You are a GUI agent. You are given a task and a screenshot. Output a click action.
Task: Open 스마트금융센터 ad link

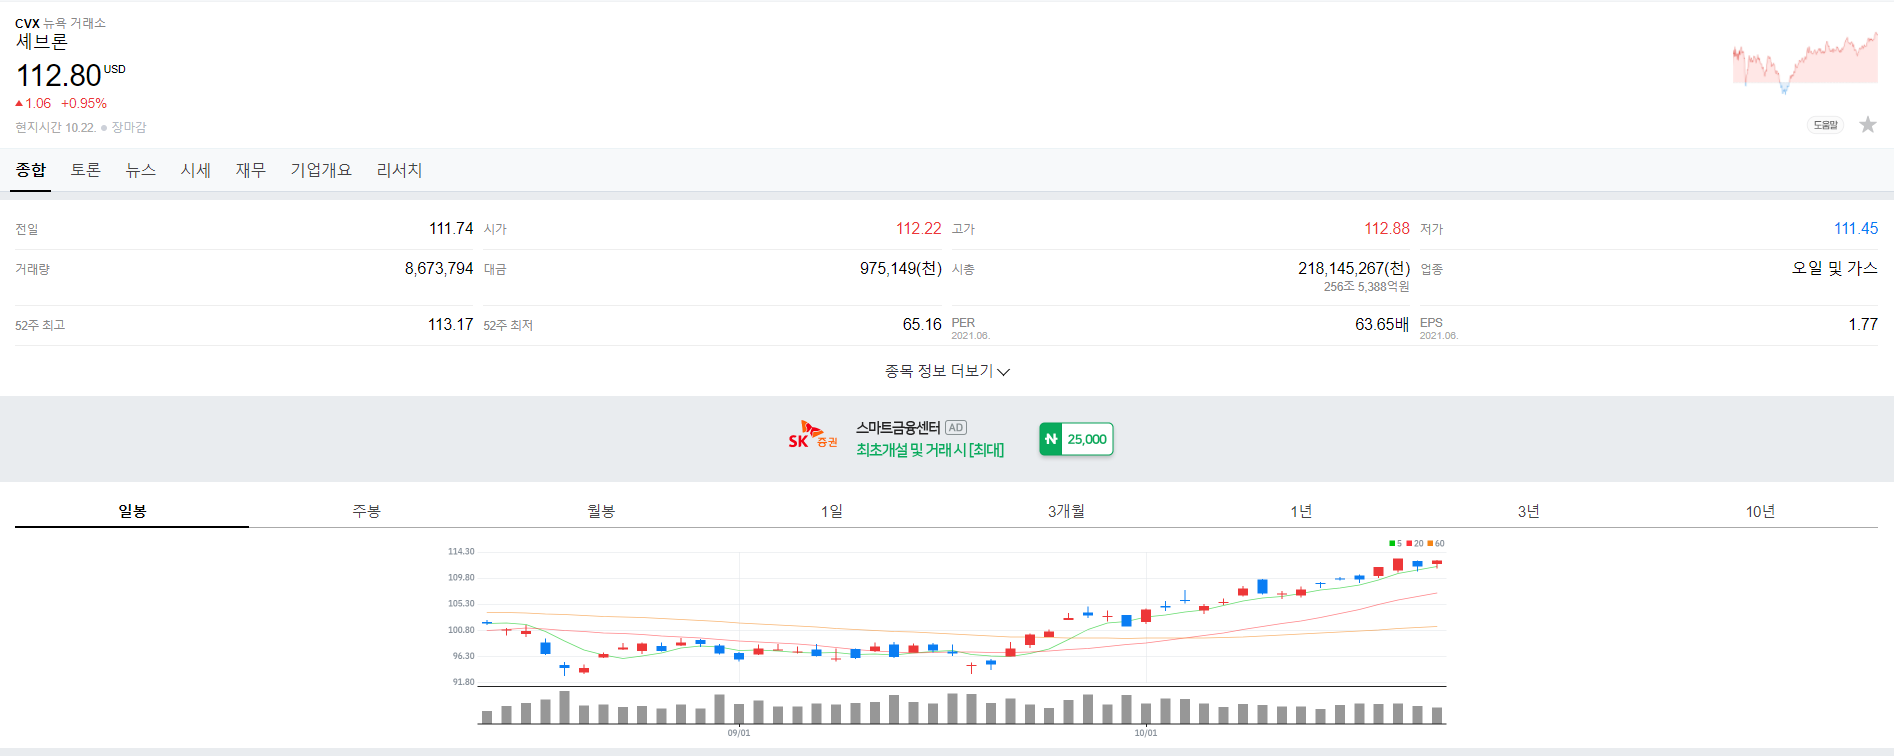click(898, 427)
